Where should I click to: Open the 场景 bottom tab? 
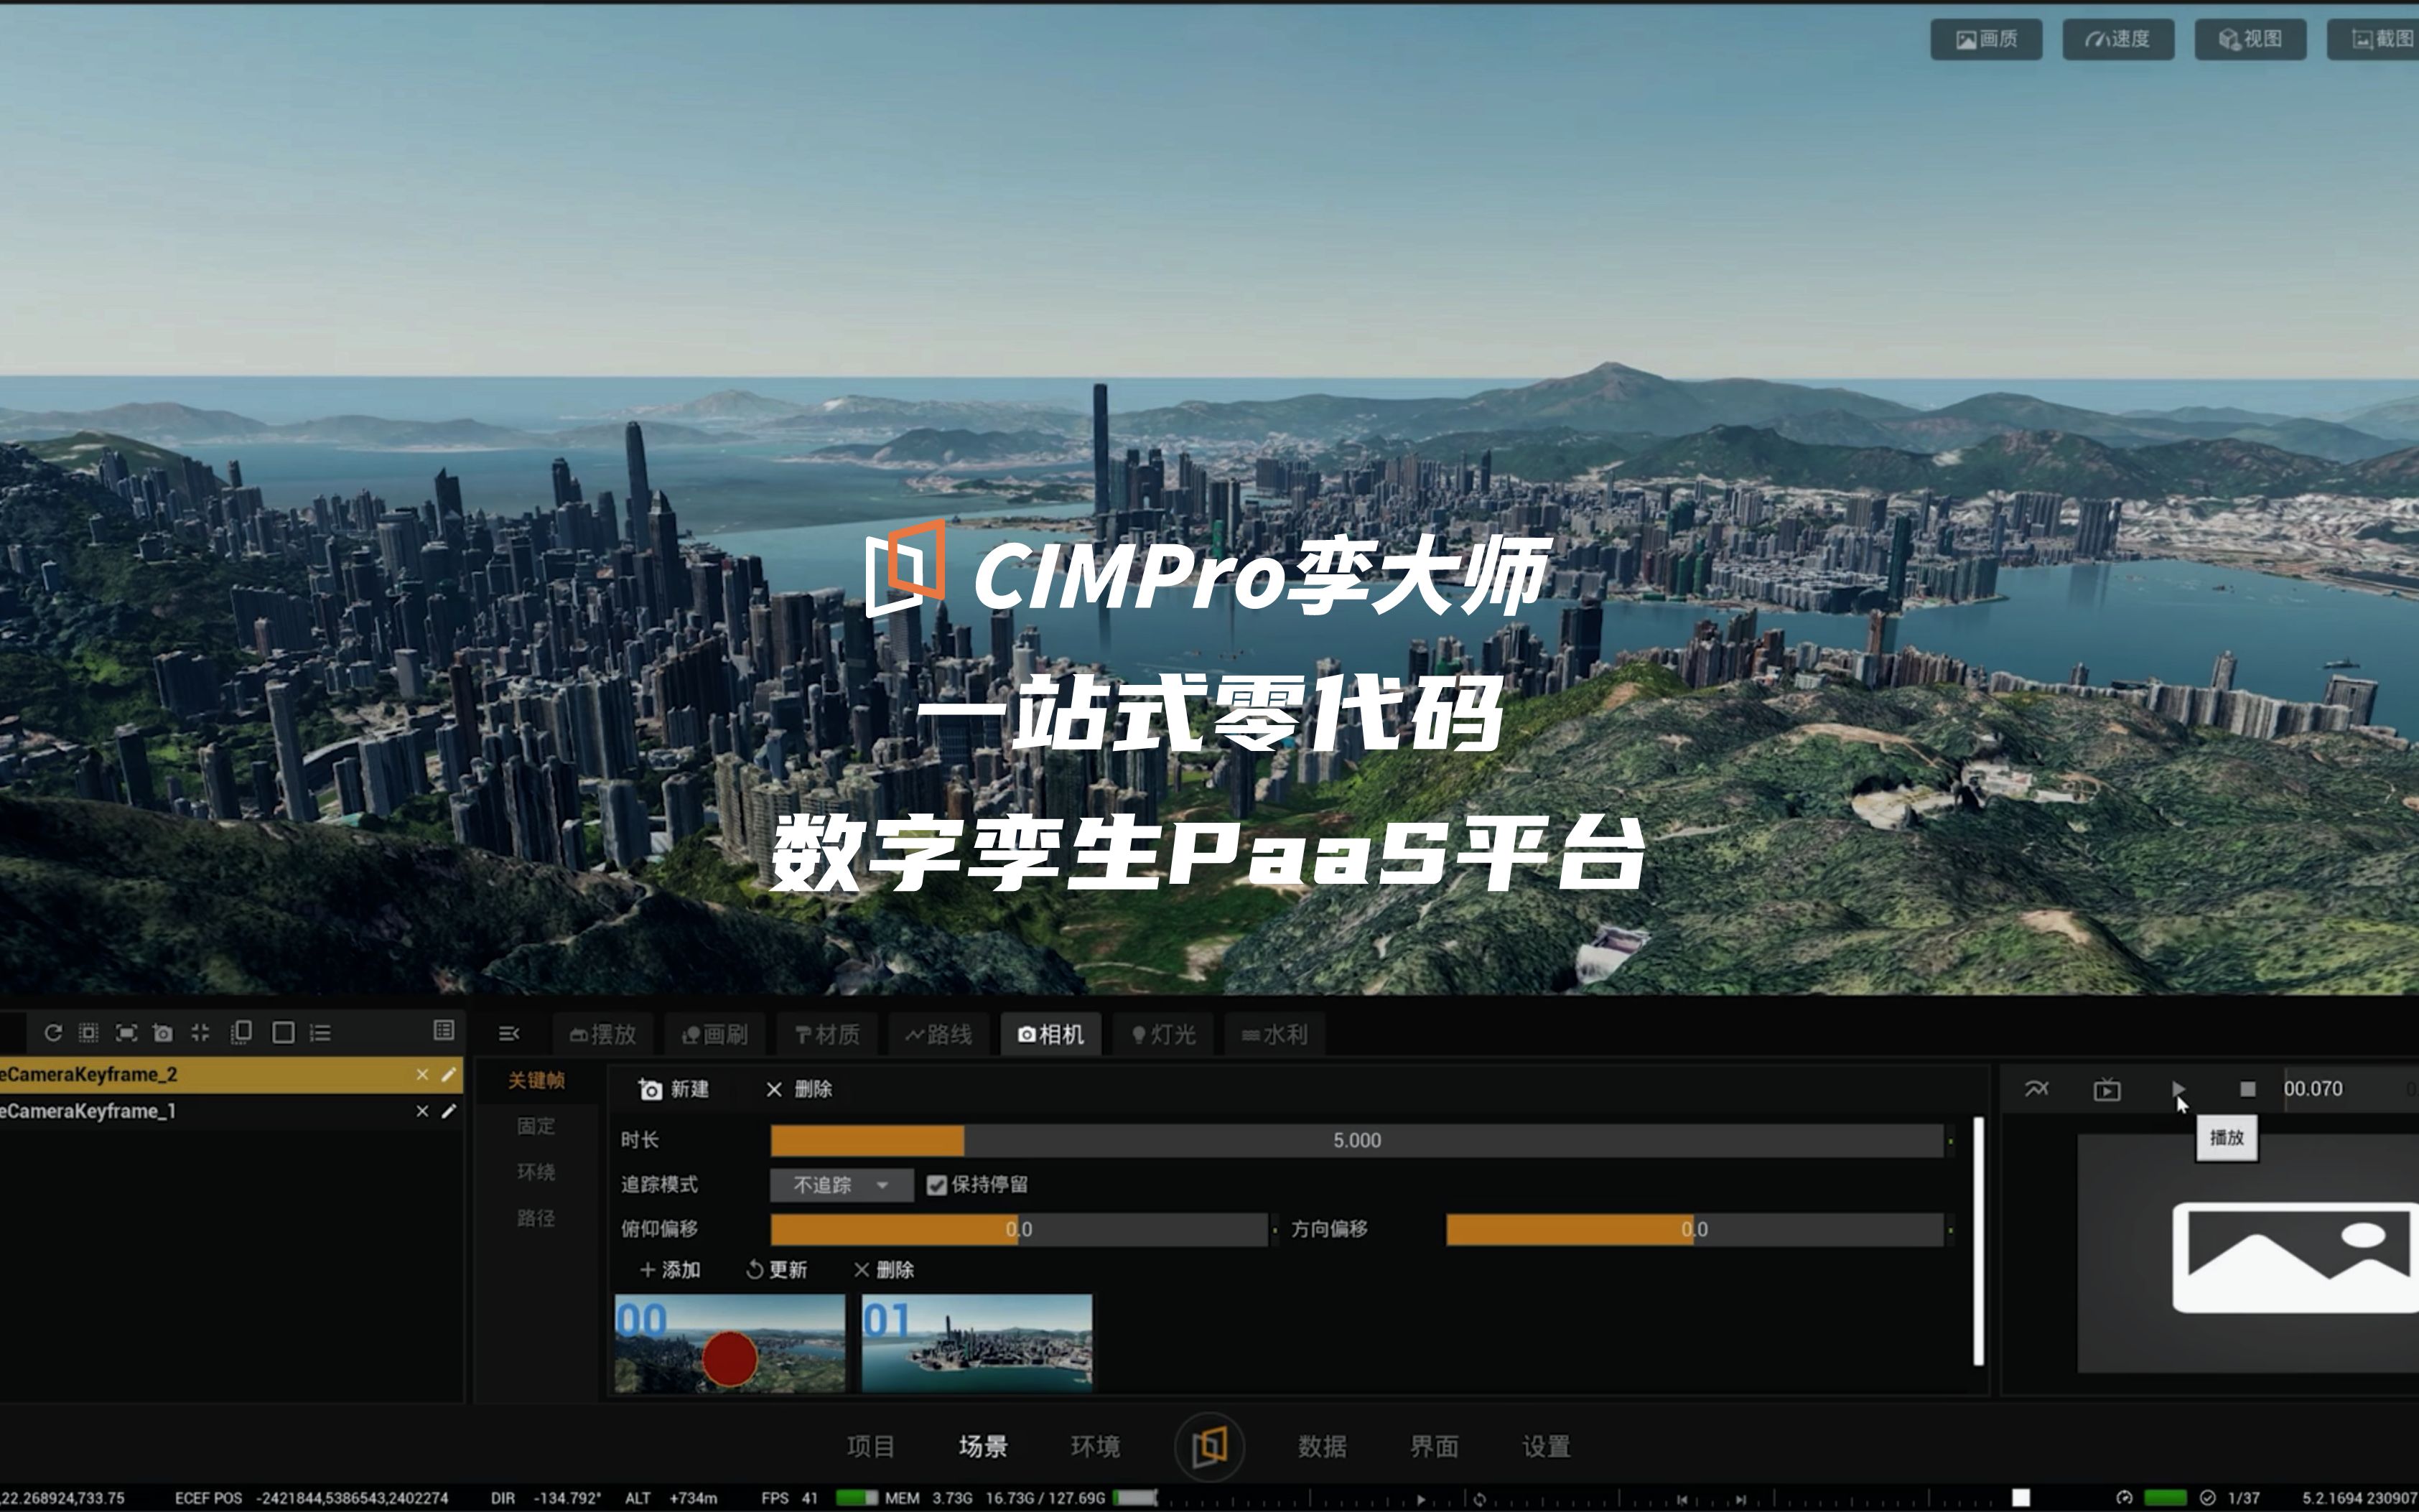click(983, 1447)
